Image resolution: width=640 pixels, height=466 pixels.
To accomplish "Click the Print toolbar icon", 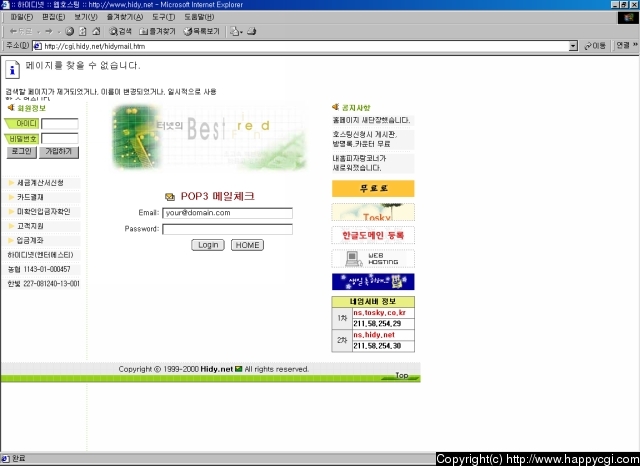I will pos(251,31).
